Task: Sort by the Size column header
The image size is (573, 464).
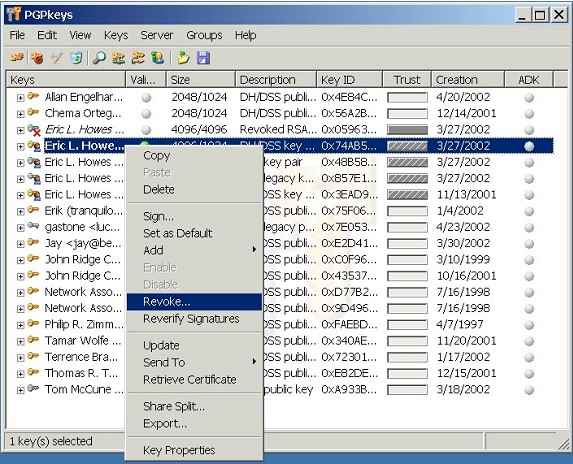Action: (201, 80)
